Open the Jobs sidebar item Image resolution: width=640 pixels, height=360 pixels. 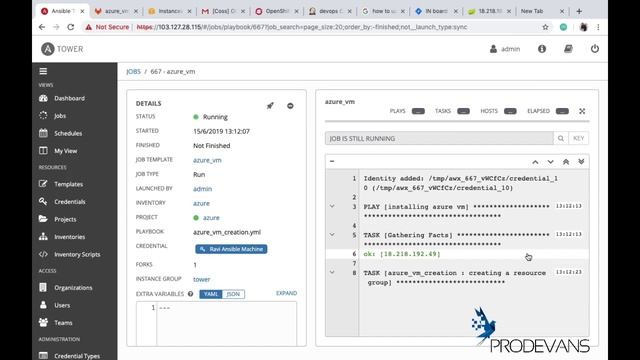[x=60, y=116]
